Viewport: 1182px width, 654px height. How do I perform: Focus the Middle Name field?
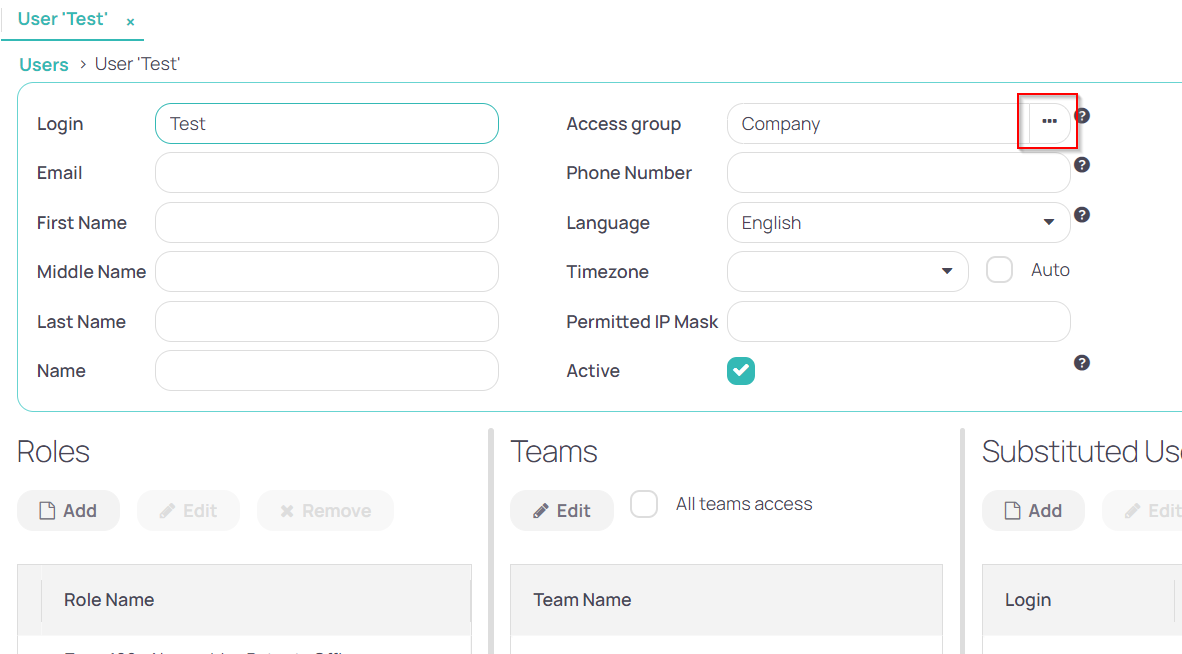(x=326, y=271)
